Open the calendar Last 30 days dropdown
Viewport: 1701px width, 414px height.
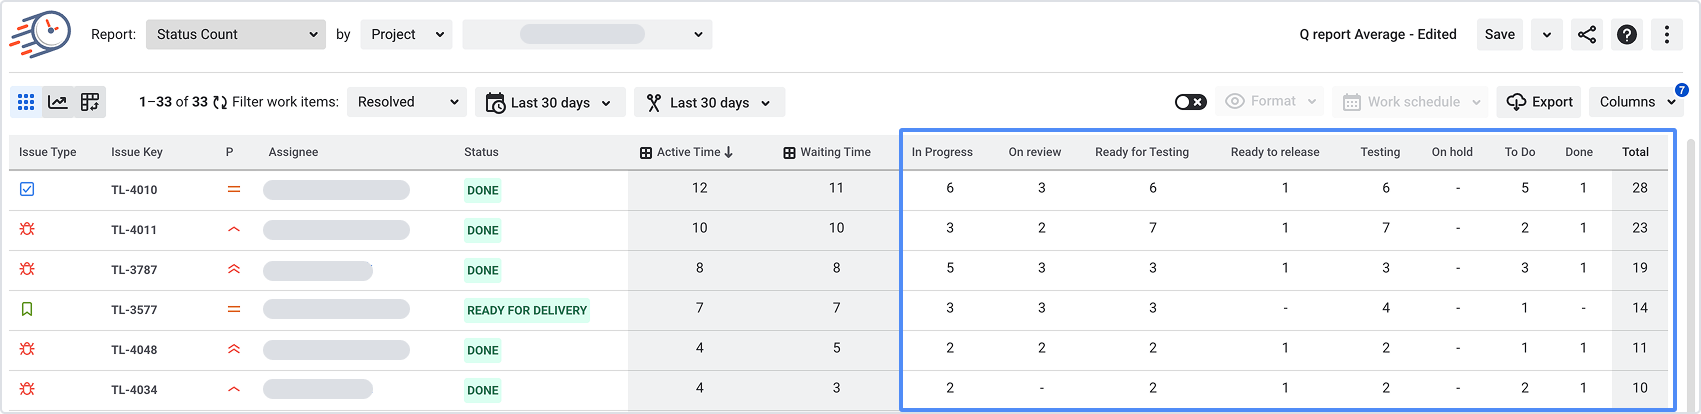coord(550,102)
